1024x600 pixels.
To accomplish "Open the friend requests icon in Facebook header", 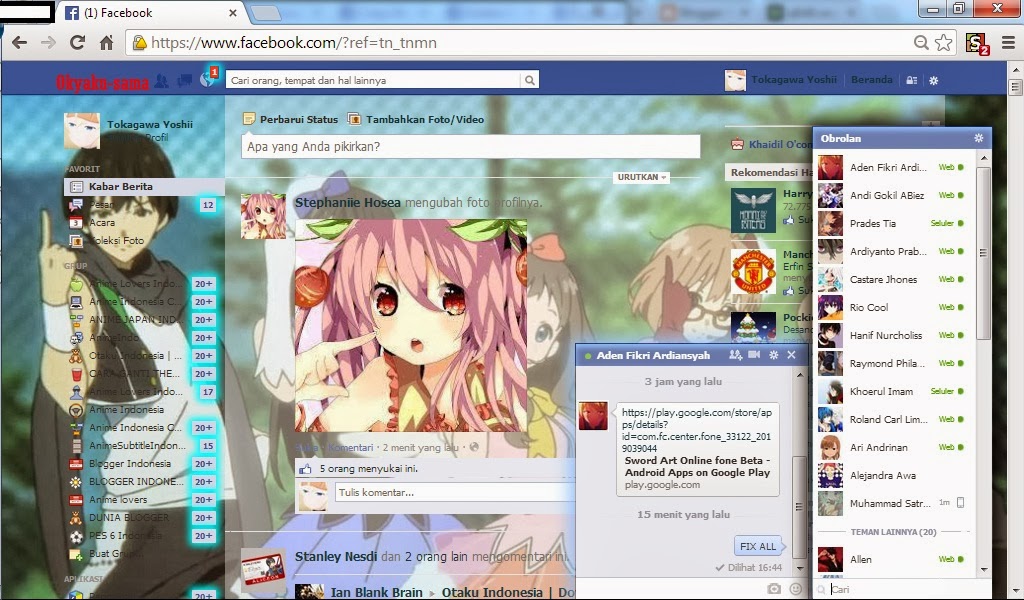I will (161, 80).
